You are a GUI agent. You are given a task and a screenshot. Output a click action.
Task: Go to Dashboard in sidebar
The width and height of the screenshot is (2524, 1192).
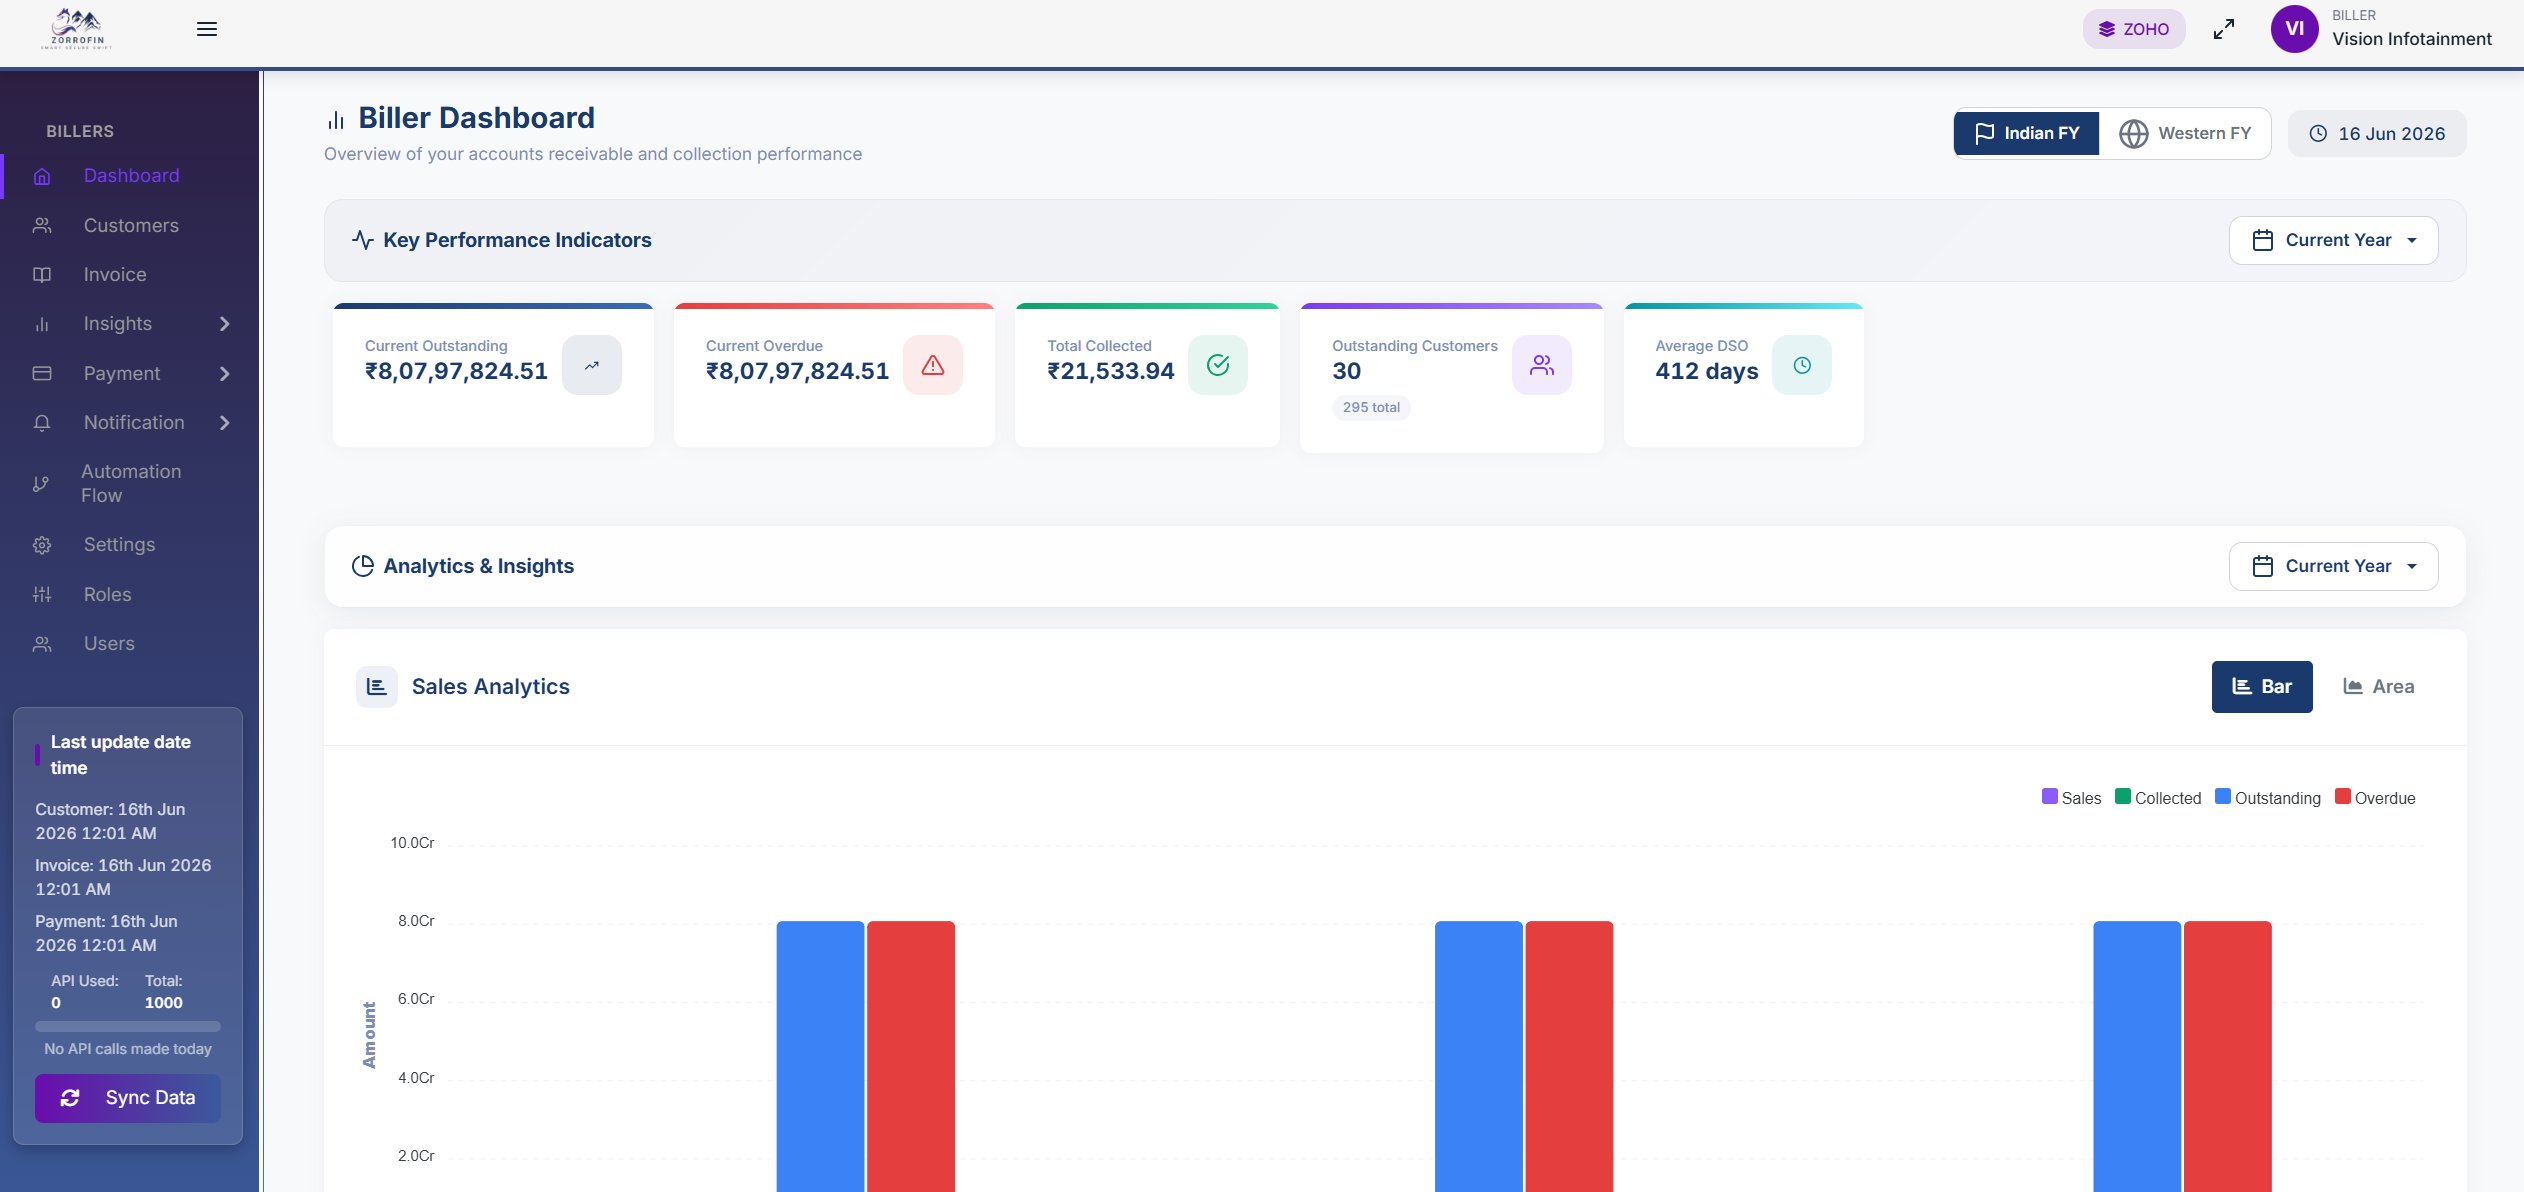[x=130, y=176]
